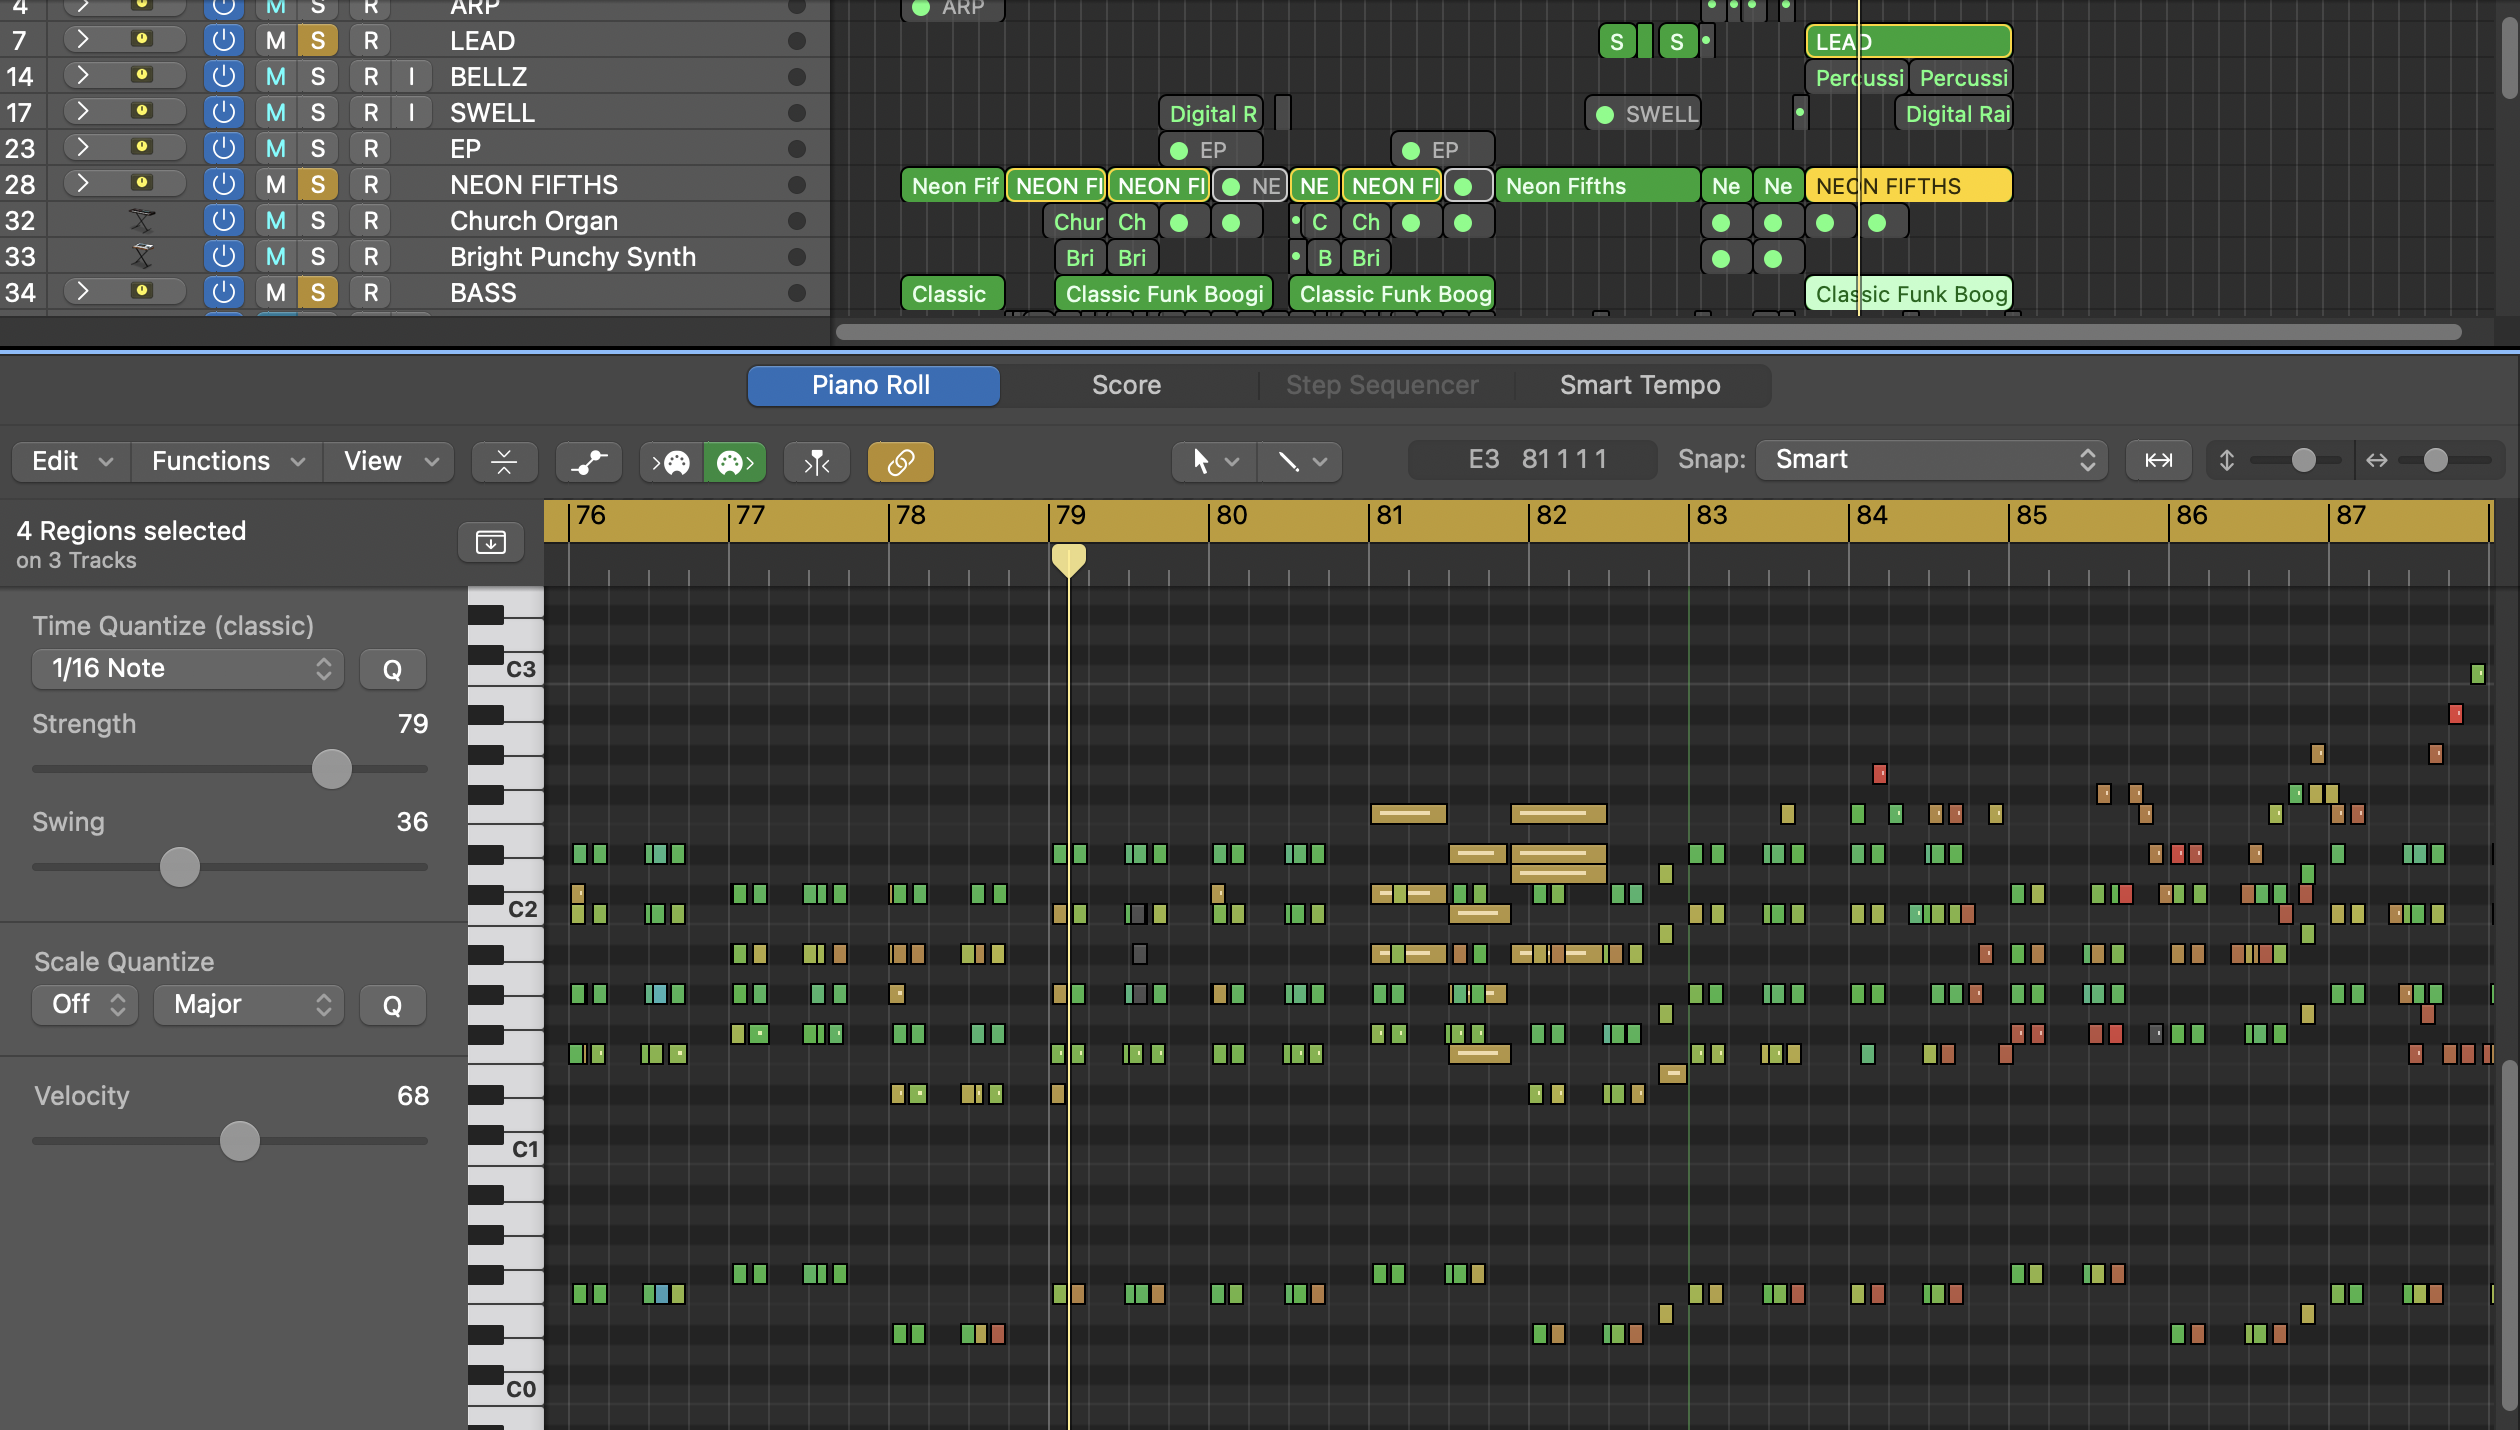Click the NEON FIFTHS track icon
Image resolution: width=2520 pixels, height=1430 pixels.
tap(143, 183)
